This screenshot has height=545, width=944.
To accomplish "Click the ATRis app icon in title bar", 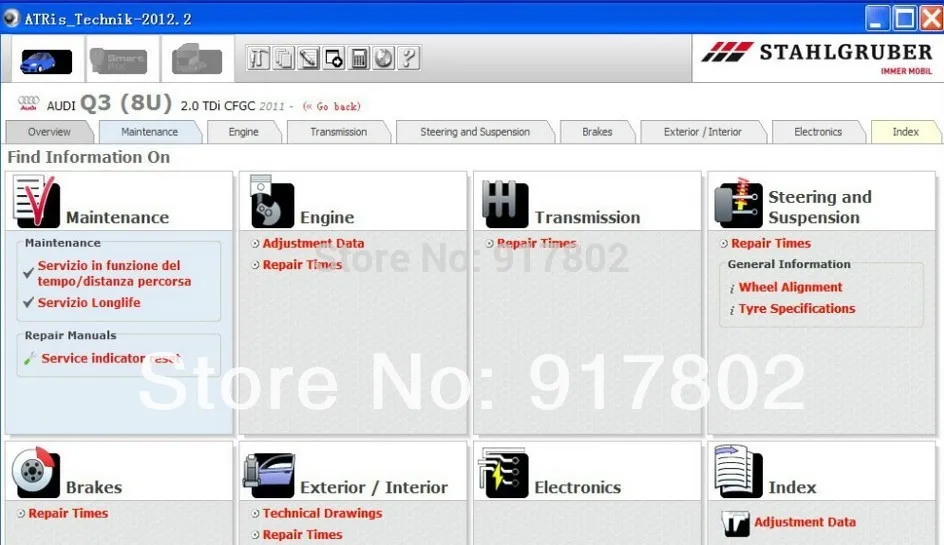I will tap(11, 19).
